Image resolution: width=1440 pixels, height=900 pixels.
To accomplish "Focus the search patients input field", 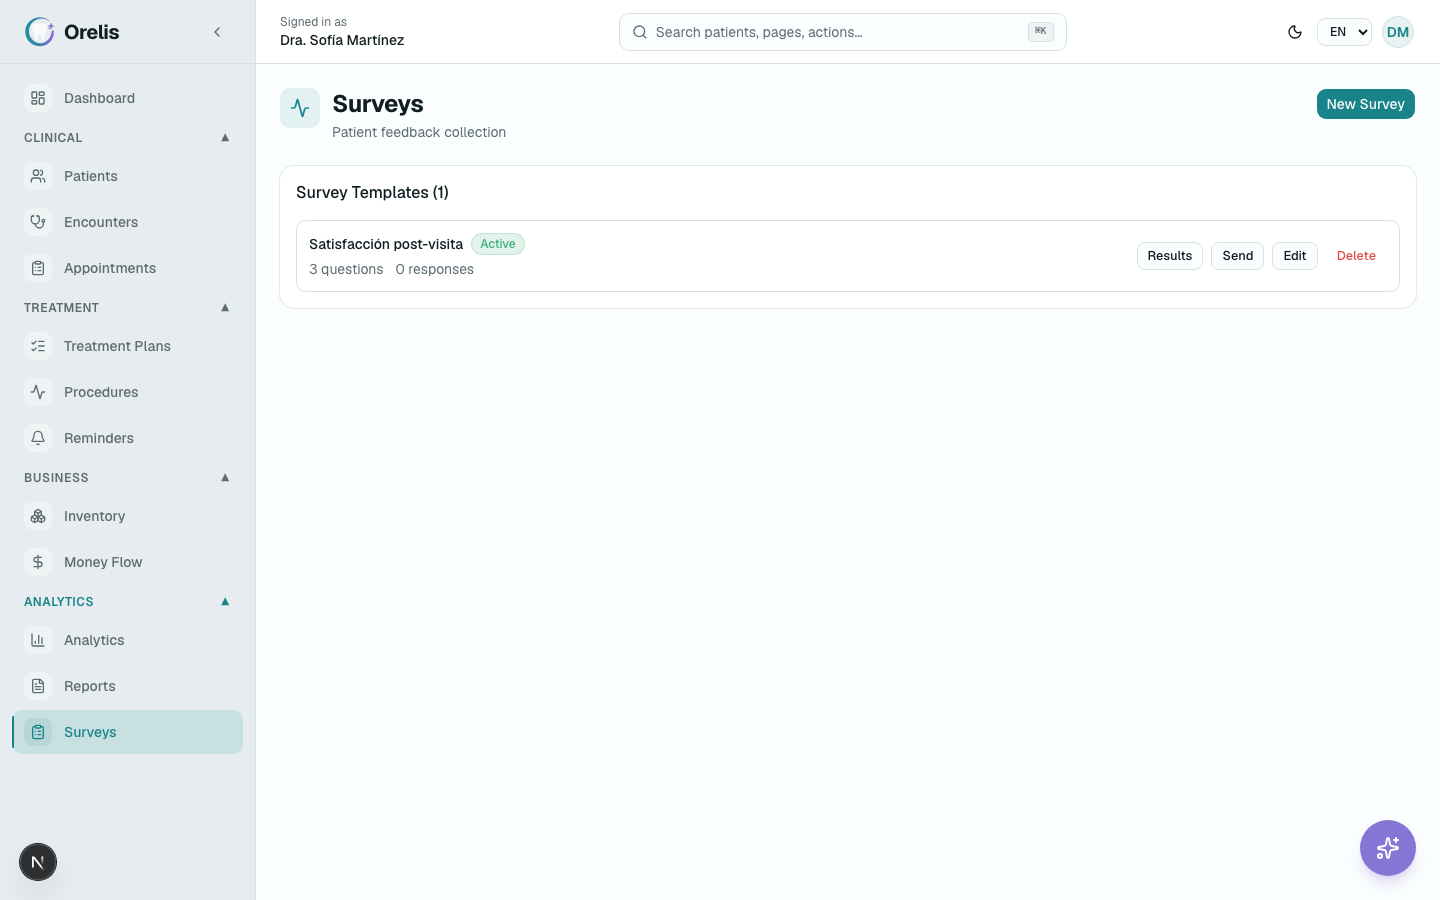I will 842,32.
